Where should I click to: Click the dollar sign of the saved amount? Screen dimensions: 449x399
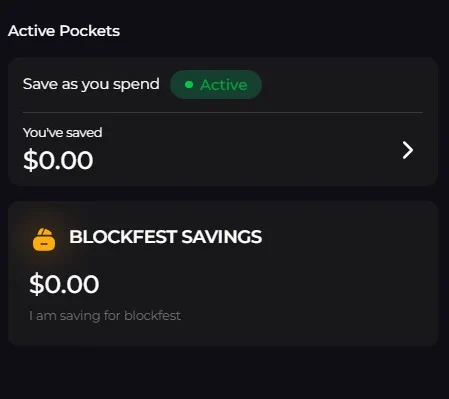pos(29,160)
